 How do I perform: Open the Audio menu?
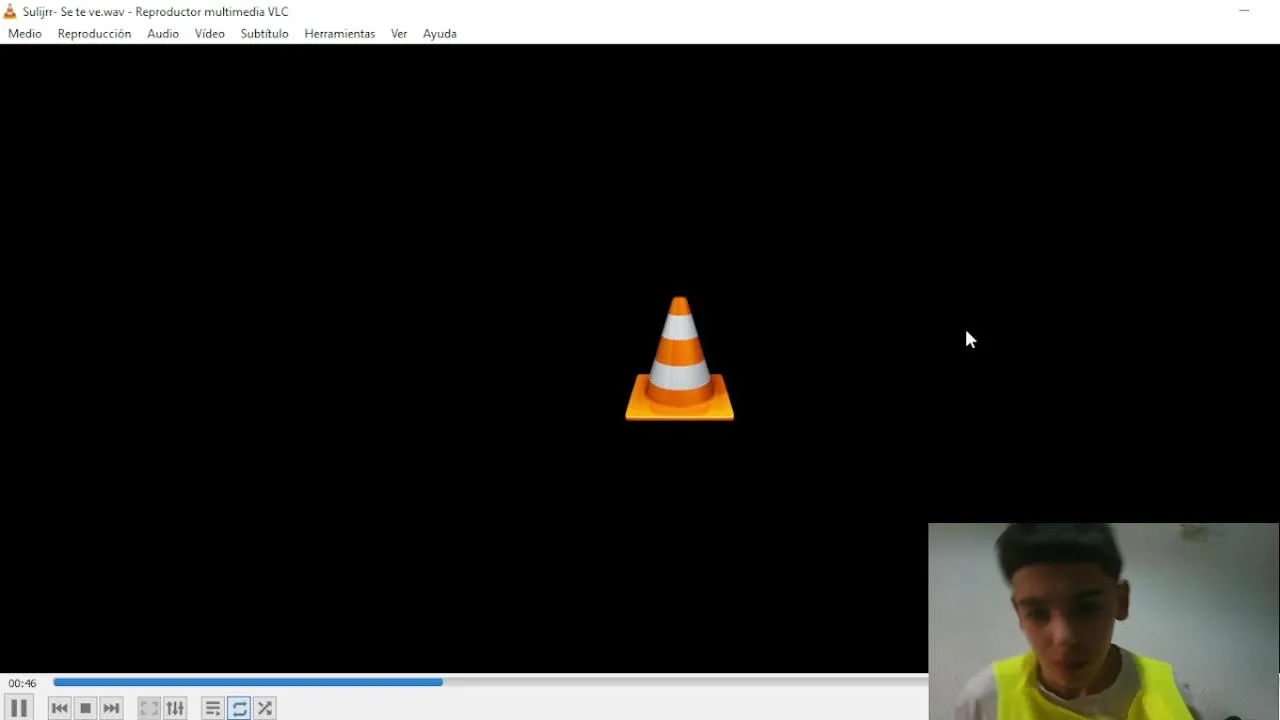click(163, 34)
